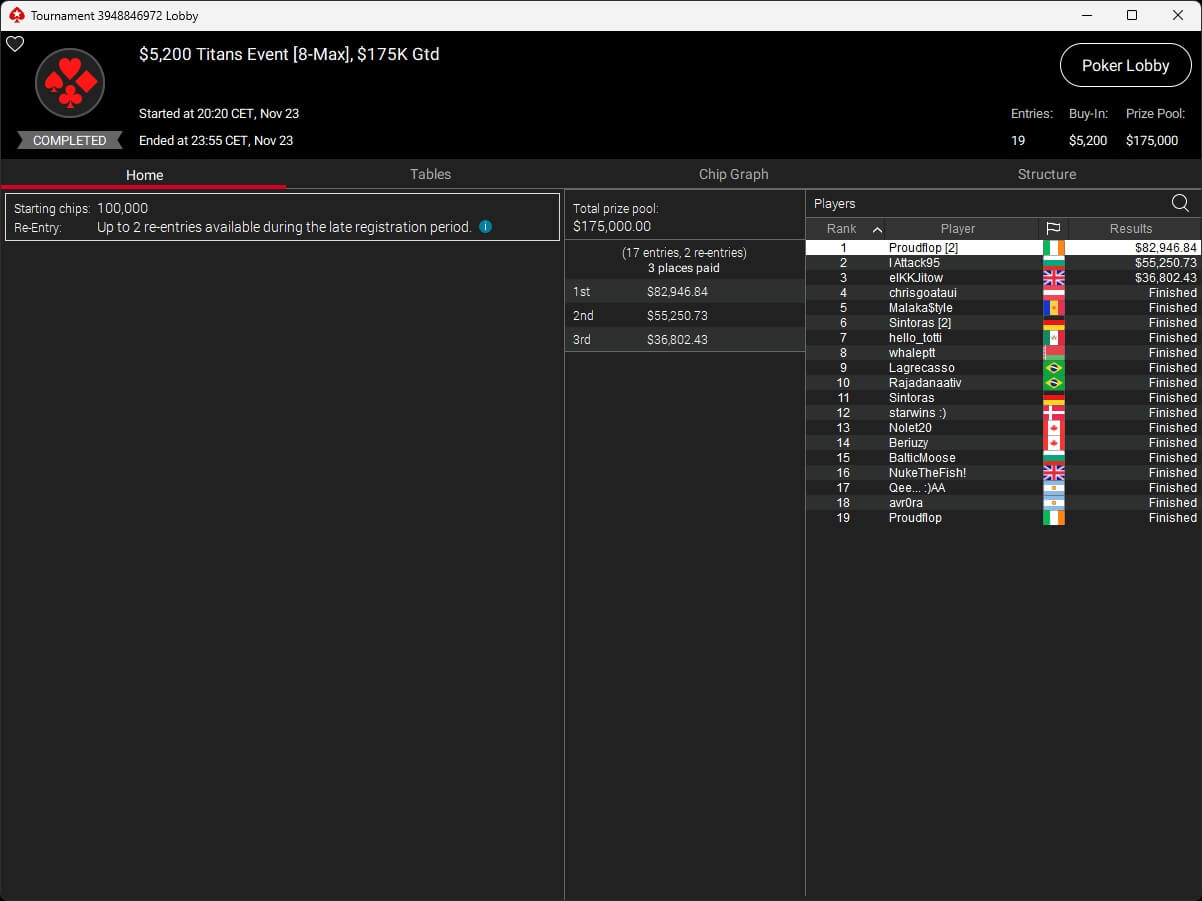The image size is (1202, 901).
Task: Toggle Rank column sort arrow
Action: [877, 229]
